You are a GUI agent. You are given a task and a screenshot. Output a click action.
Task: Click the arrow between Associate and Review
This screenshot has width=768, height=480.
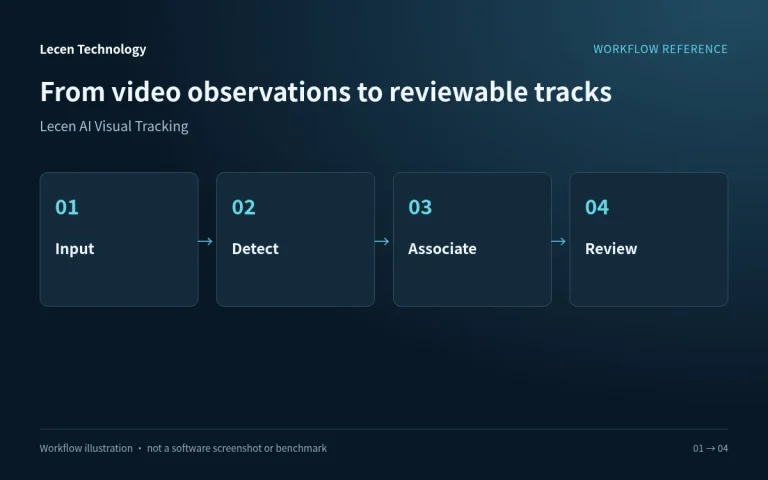tap(559, 241)
